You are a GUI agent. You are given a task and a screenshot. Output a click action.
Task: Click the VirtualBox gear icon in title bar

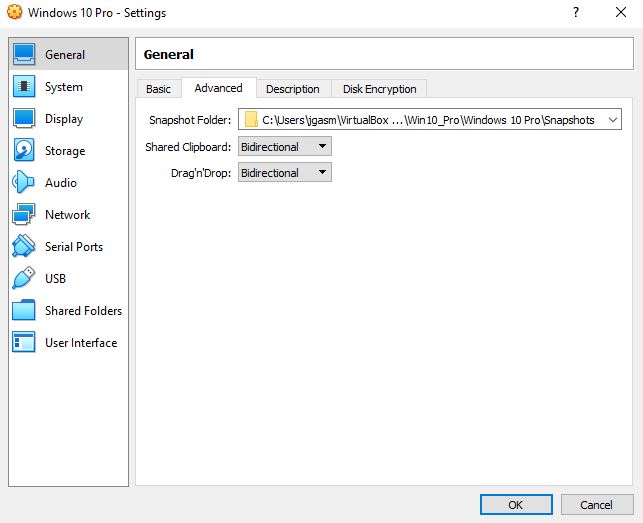pyautogui.click(x=14, y=12)
